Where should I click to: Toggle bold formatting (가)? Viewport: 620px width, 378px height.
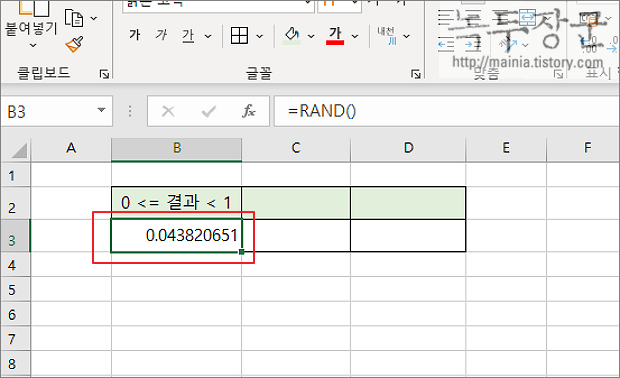point(134,35)
